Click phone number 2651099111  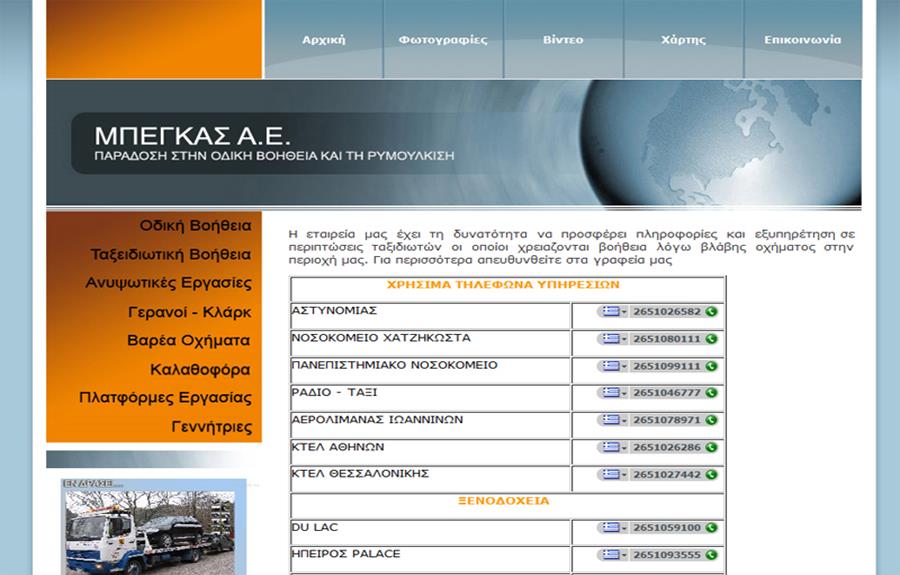(x=667, y=366)
